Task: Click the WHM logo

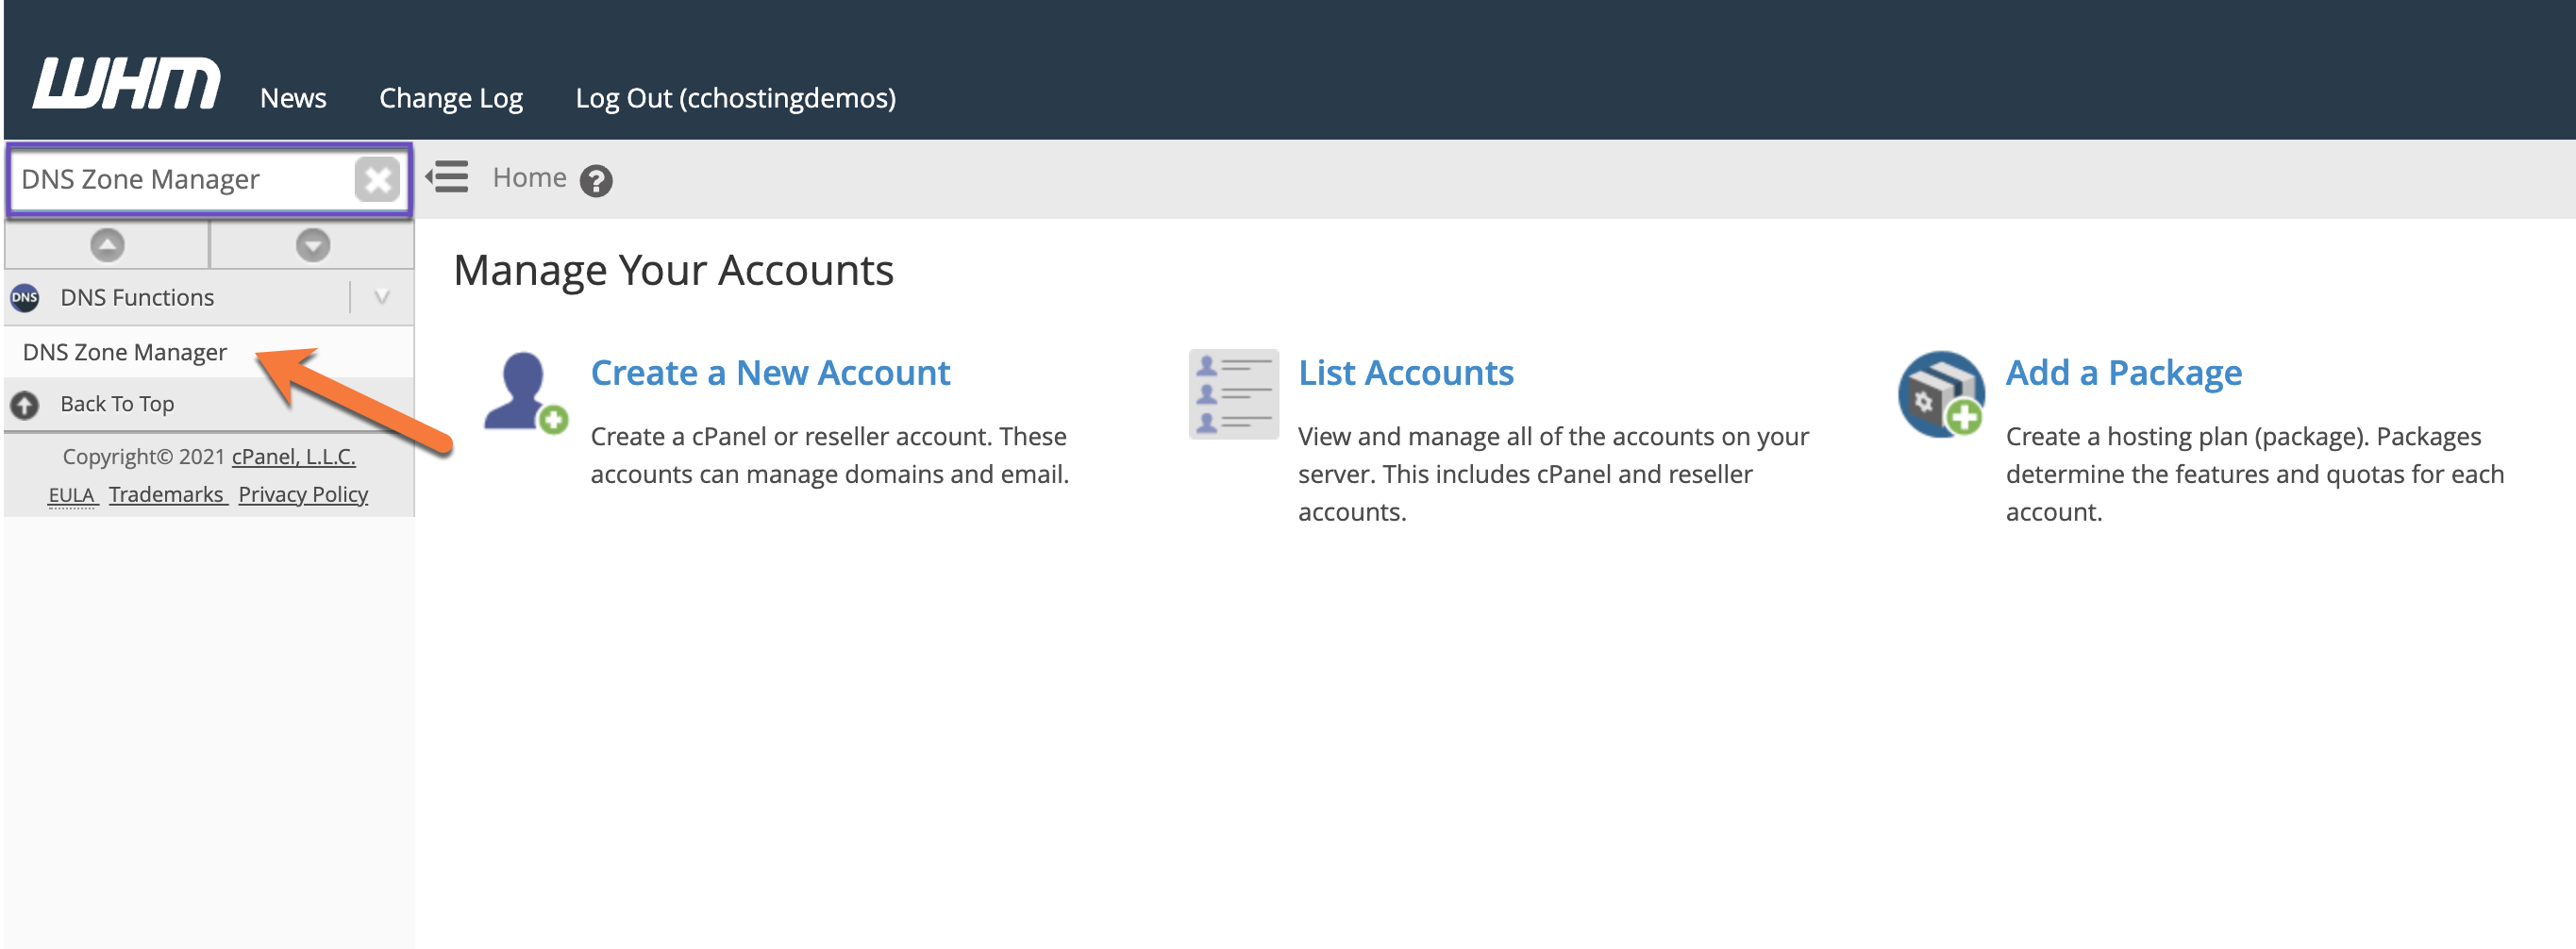Action: pyautogui.click(x=126, y=84)
